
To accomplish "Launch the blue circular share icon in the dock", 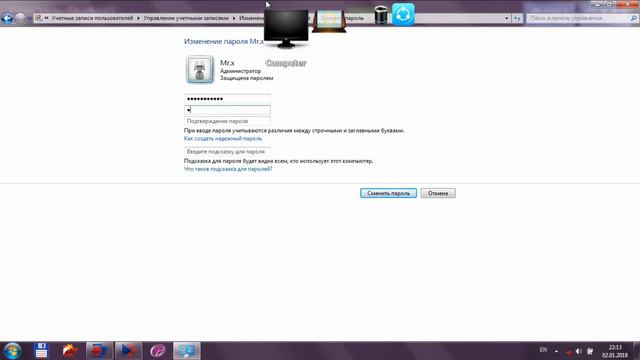I will coord(403,14).
